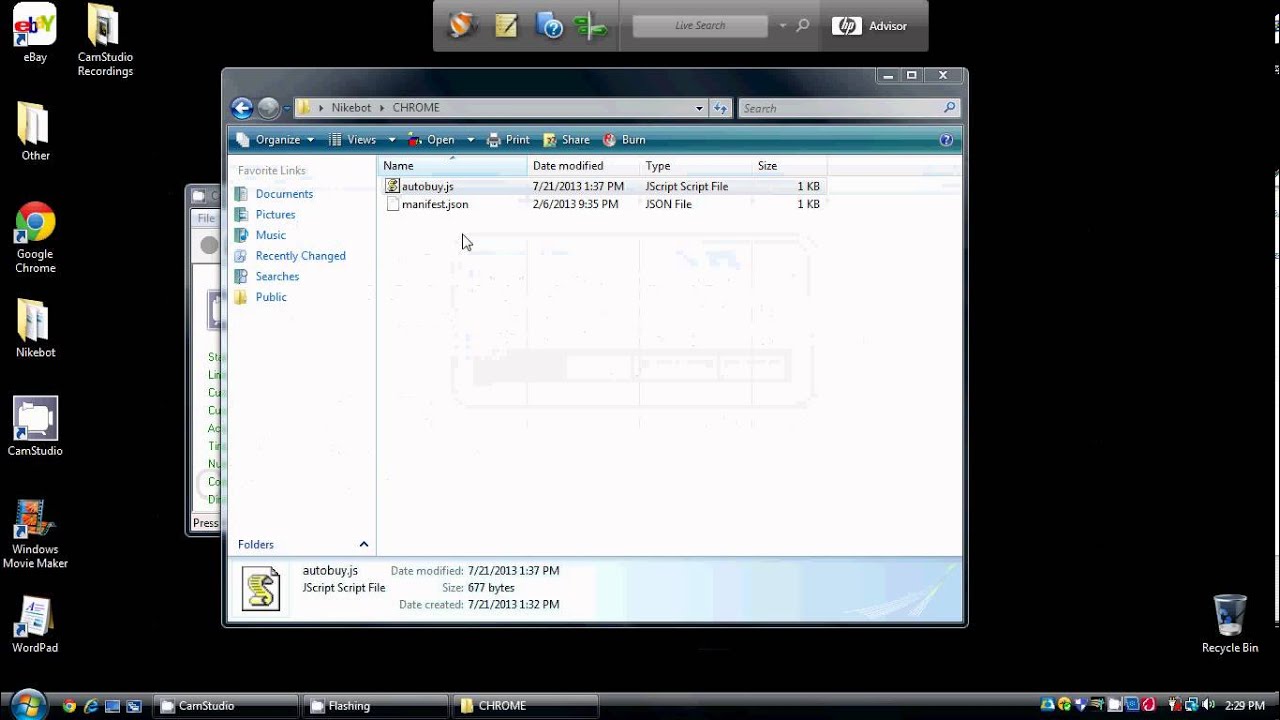Launch Internet Explorer from quick launch
This screenshot has height=720, width=1280.
(91, 706)
